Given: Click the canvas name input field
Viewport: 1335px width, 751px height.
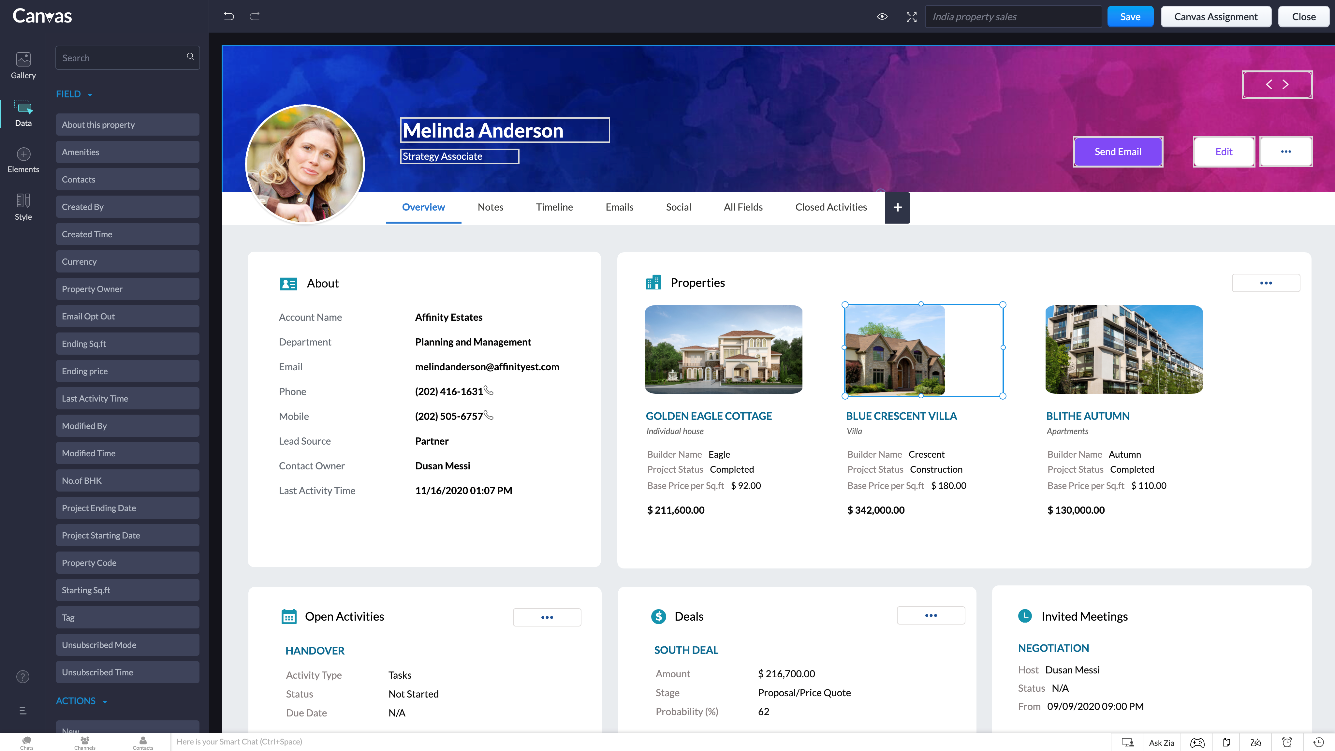Looking at the screenshot, I should (1014, 17).
